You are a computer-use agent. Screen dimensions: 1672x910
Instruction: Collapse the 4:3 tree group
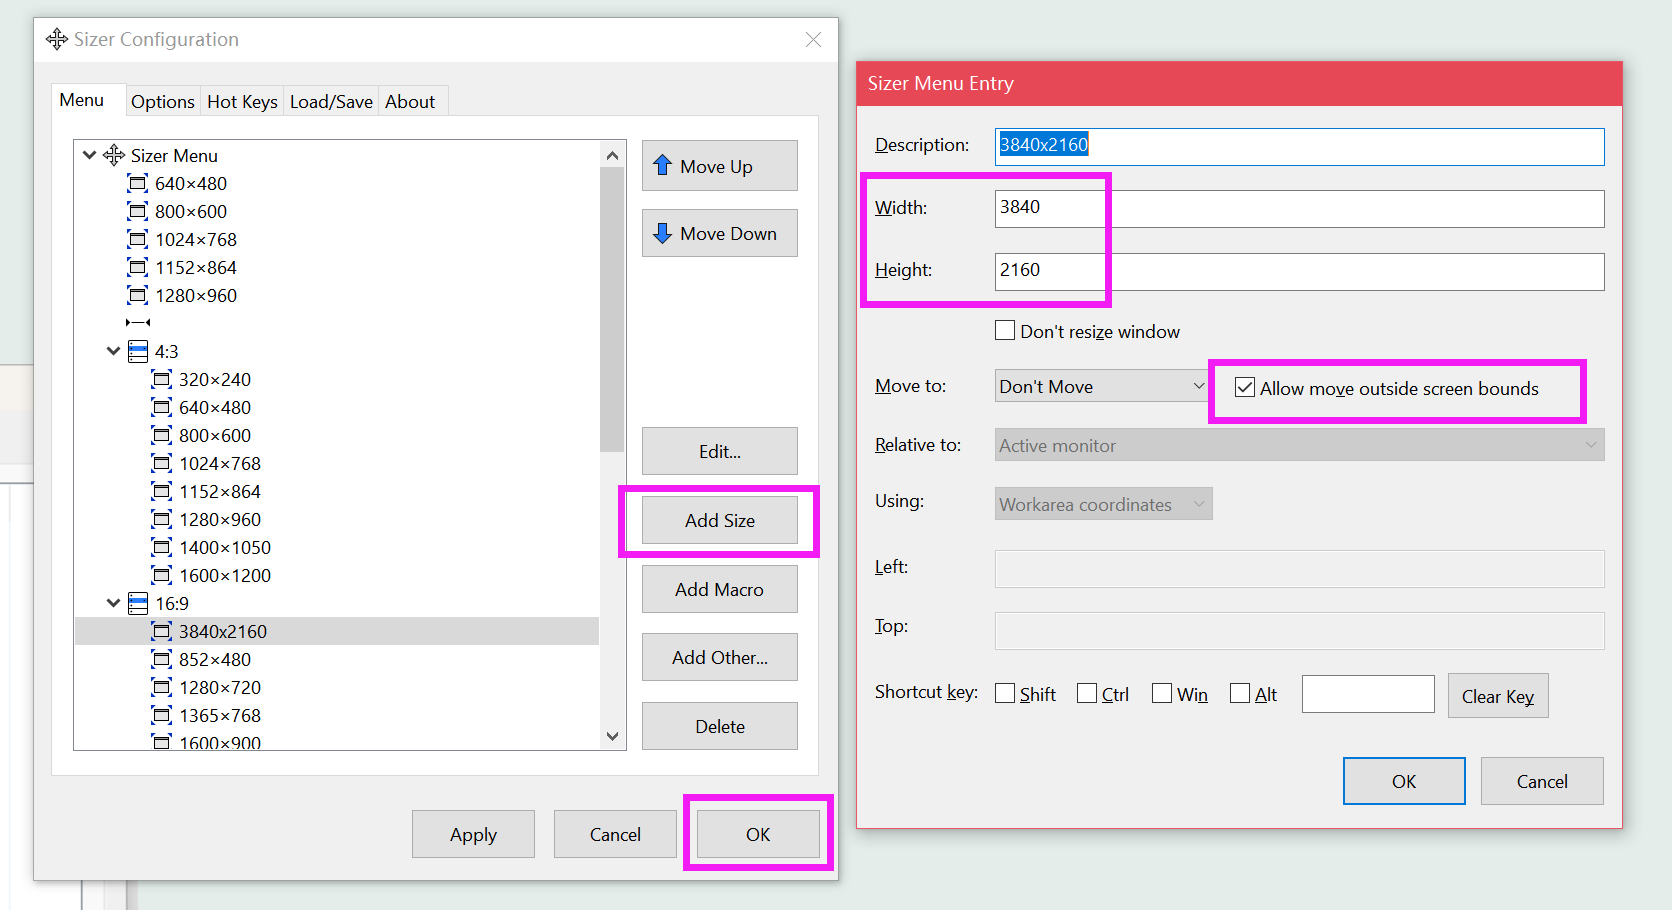pyautogui.click(x=113, y=351)
